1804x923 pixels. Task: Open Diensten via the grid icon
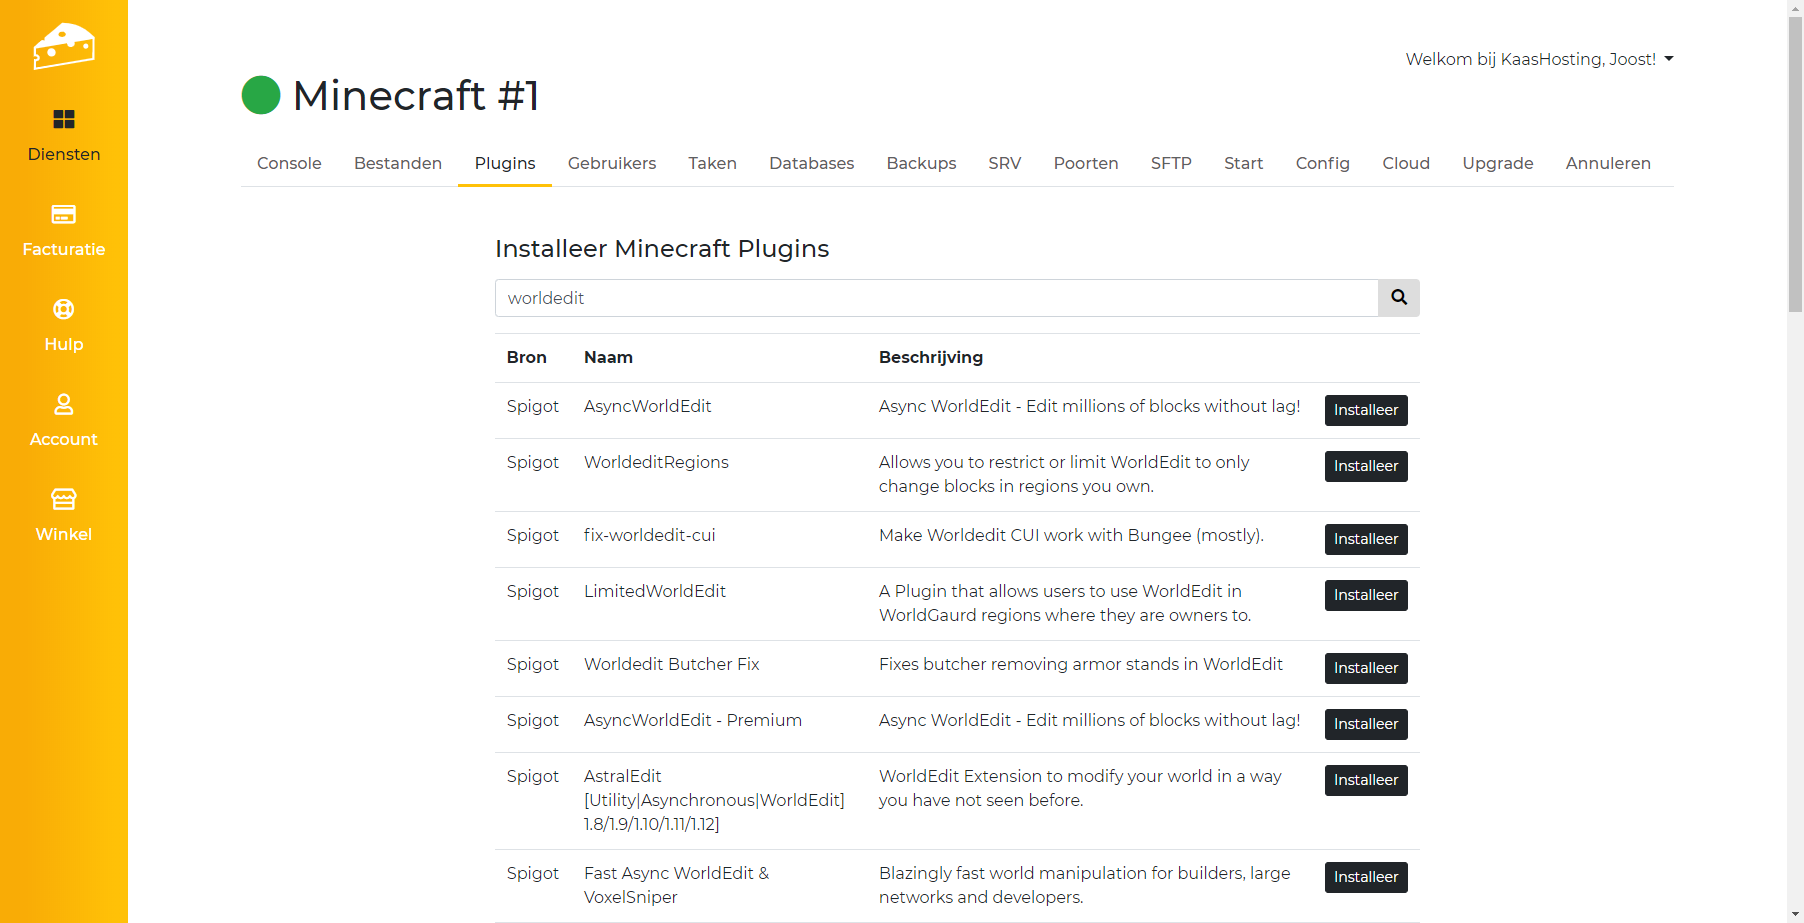(64, 120)
